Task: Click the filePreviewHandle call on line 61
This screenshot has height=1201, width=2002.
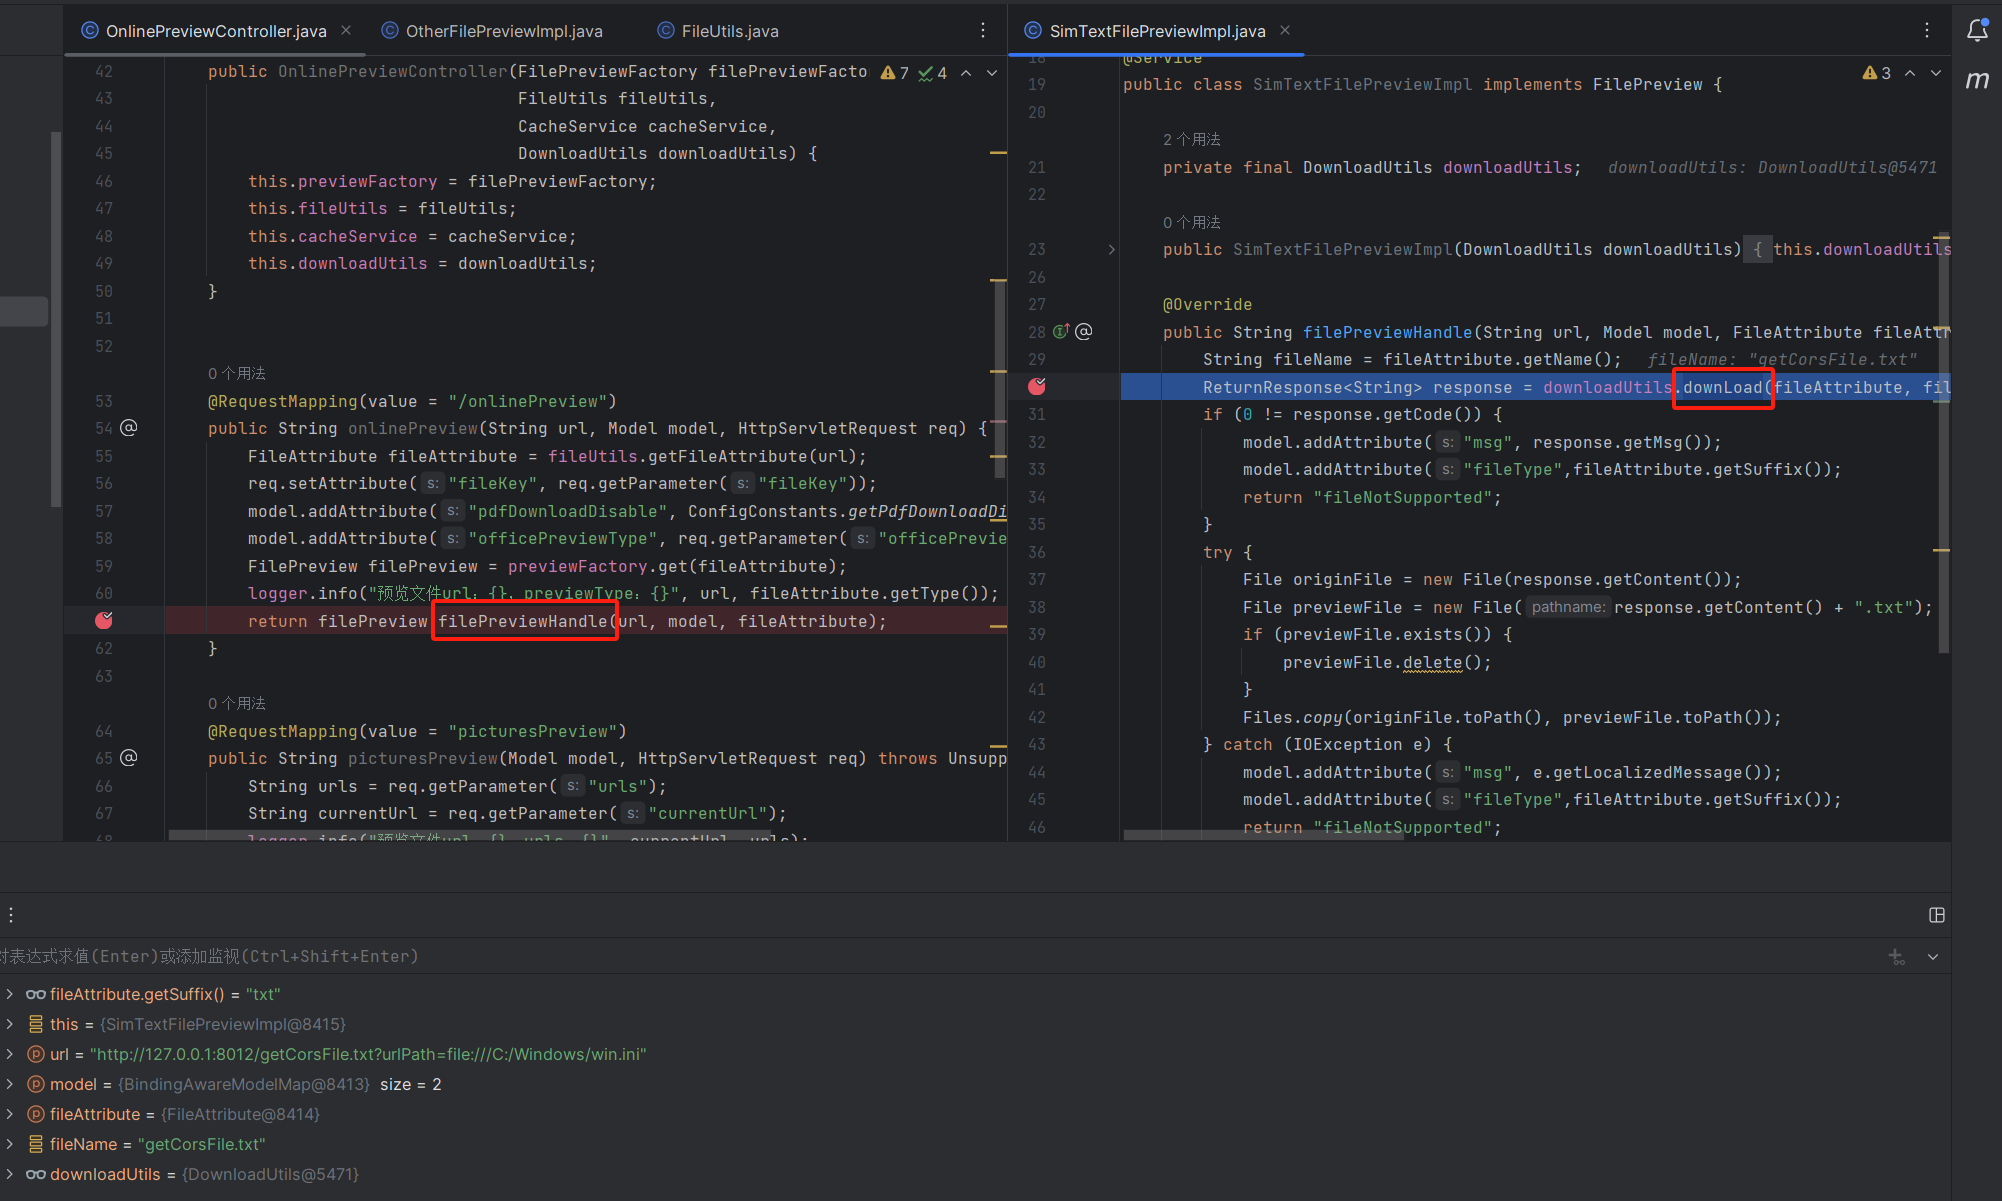Action: [x=523, y=621]
